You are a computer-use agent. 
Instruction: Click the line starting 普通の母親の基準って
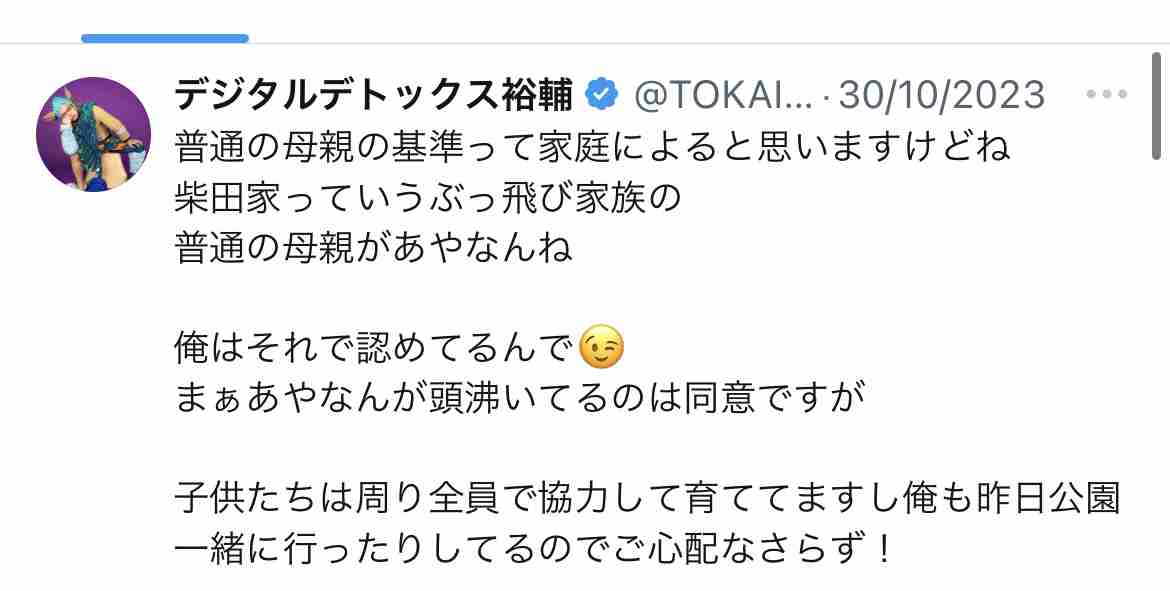point(592,147)
